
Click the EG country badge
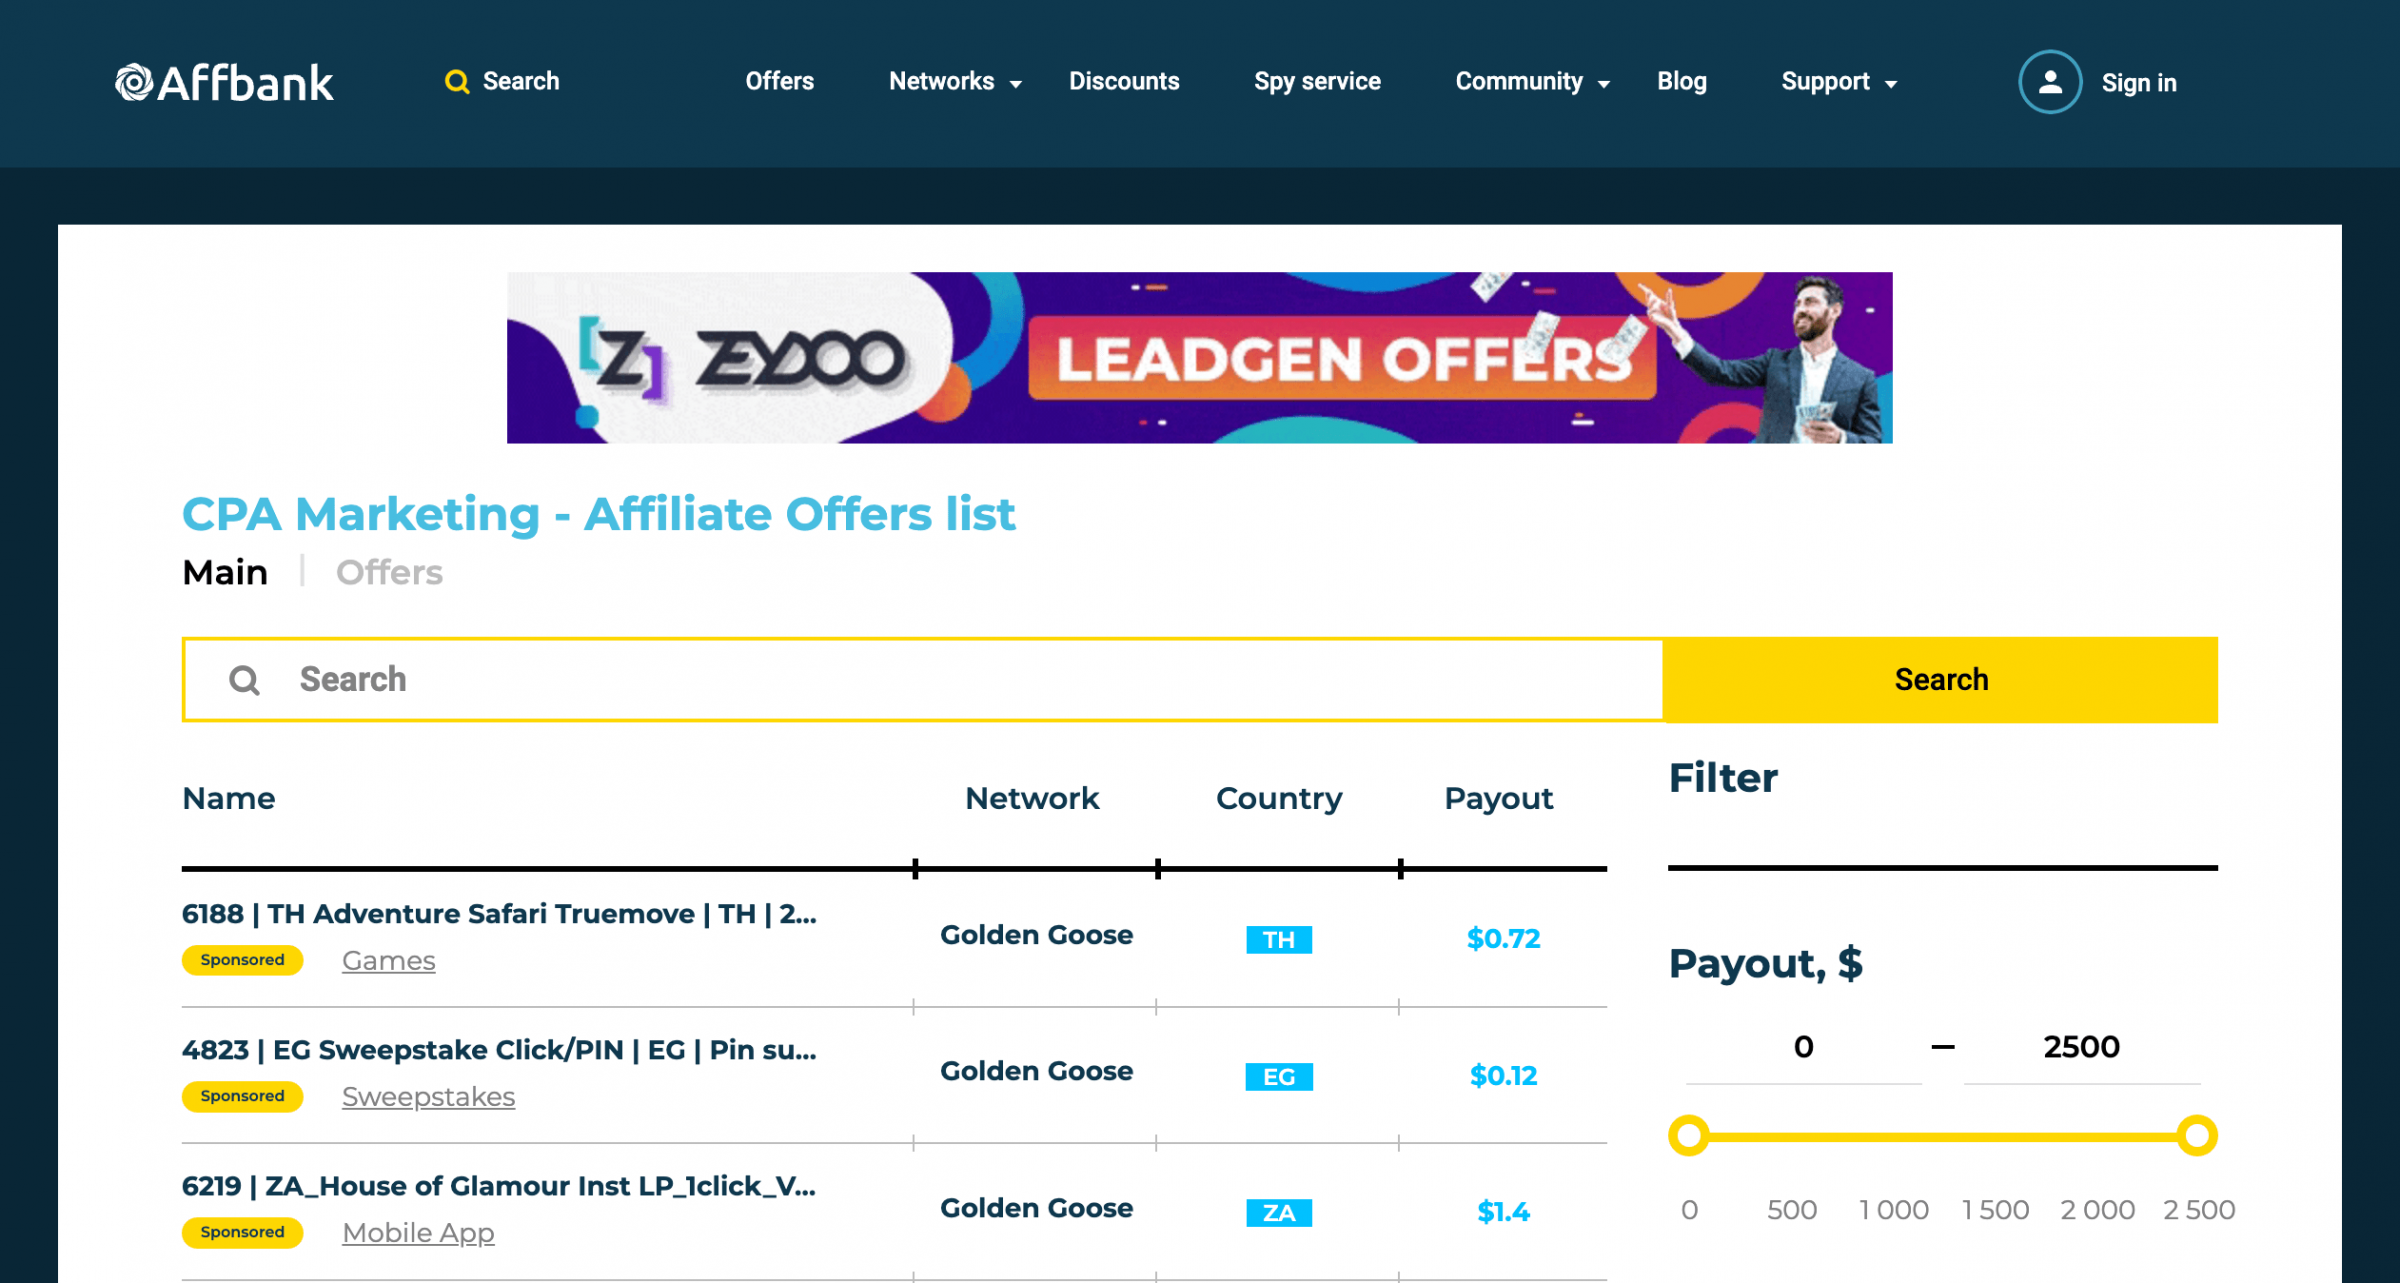pos(1279,1076)
